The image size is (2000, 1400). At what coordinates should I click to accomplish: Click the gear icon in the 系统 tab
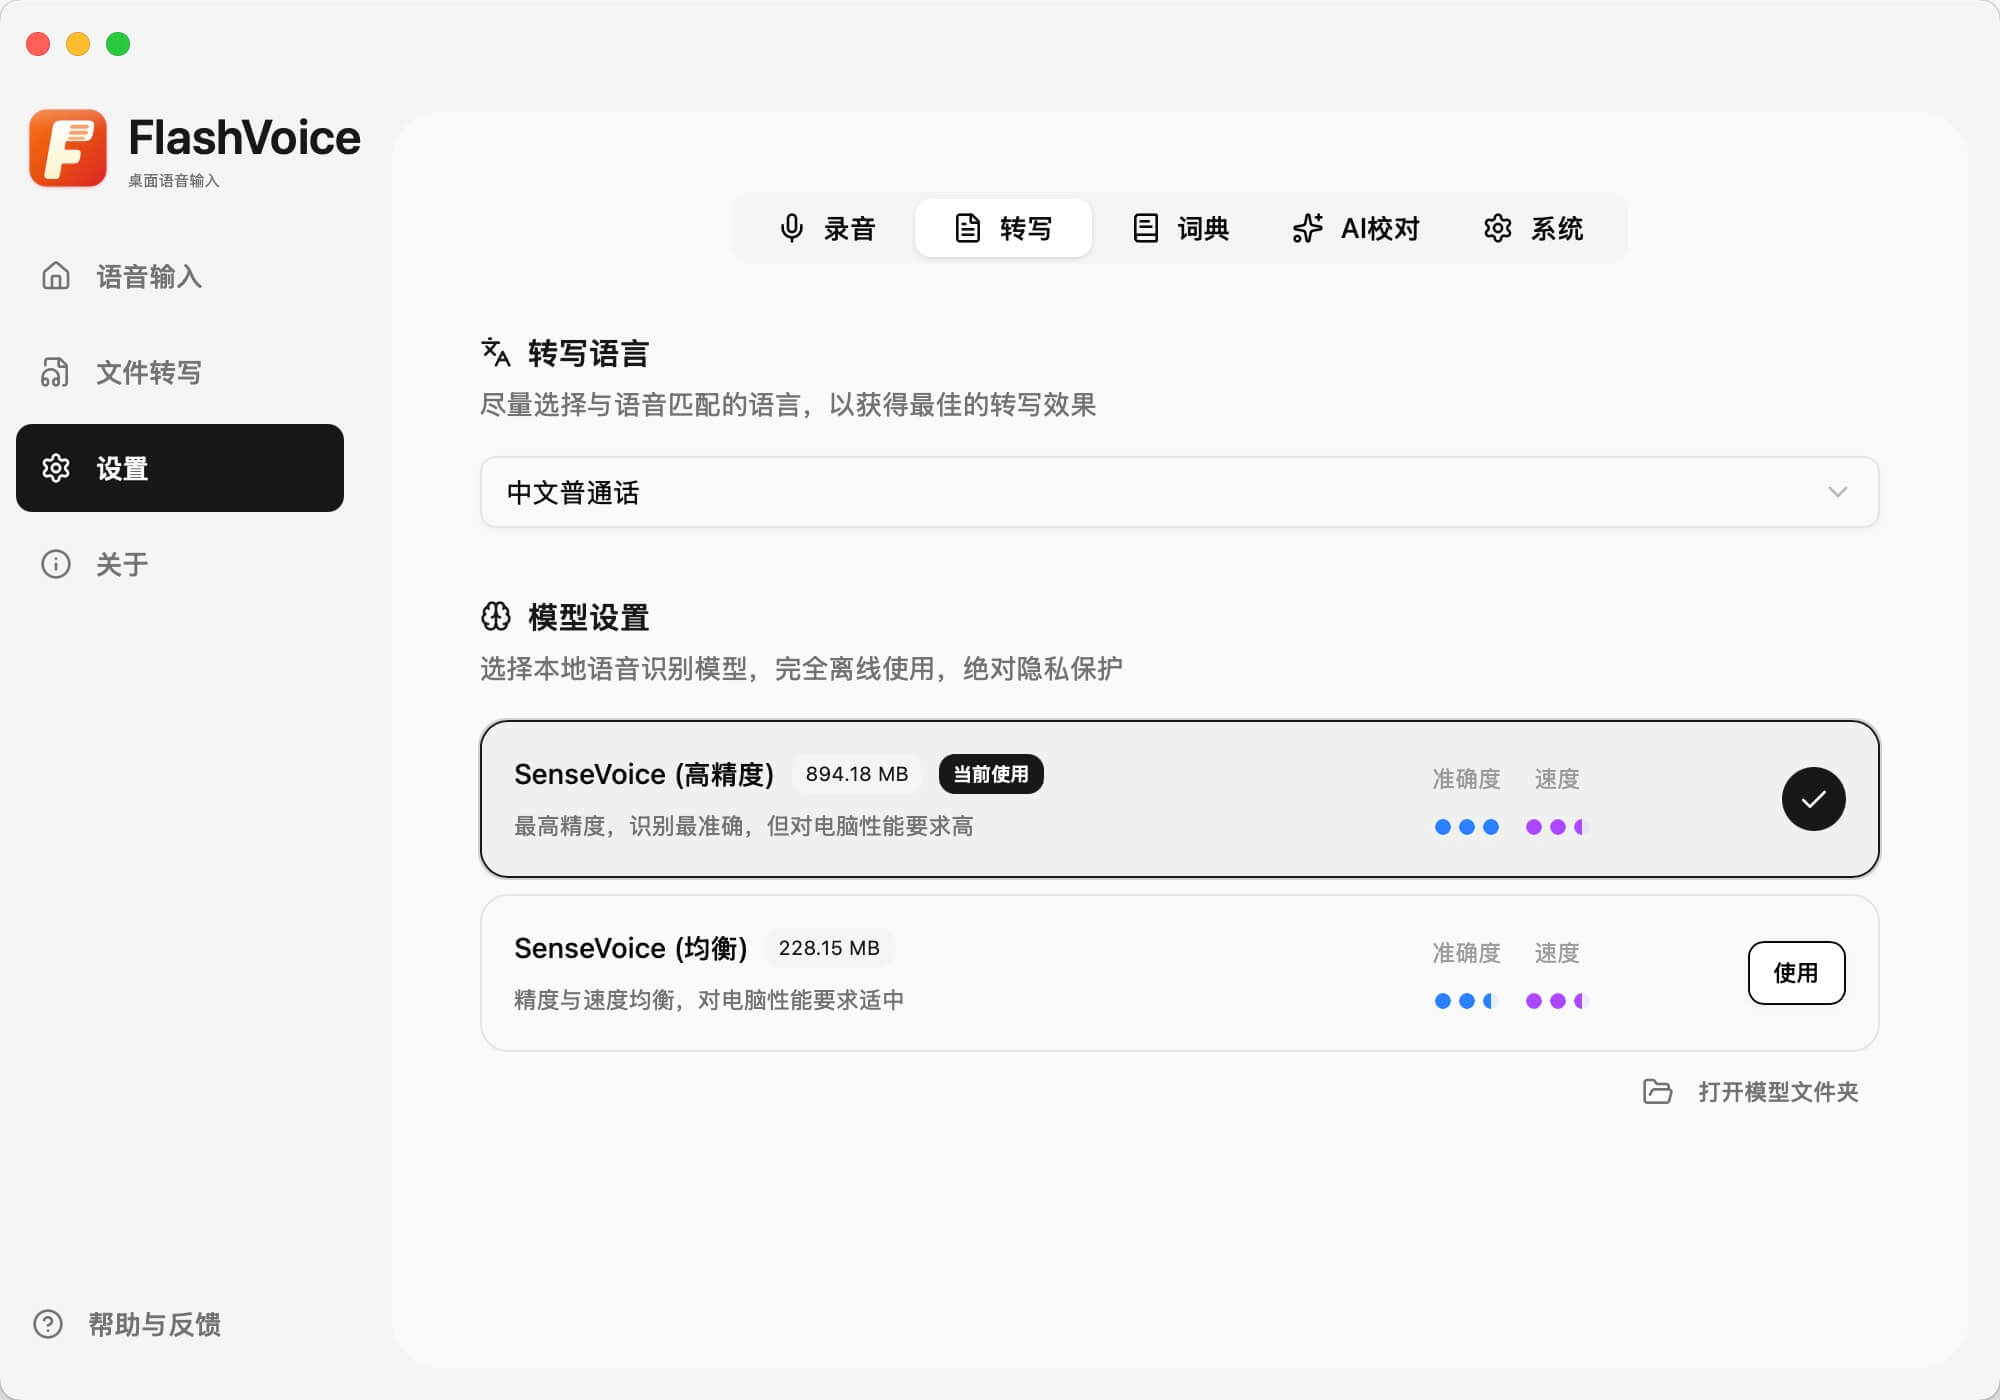(x=1497, y=228)
